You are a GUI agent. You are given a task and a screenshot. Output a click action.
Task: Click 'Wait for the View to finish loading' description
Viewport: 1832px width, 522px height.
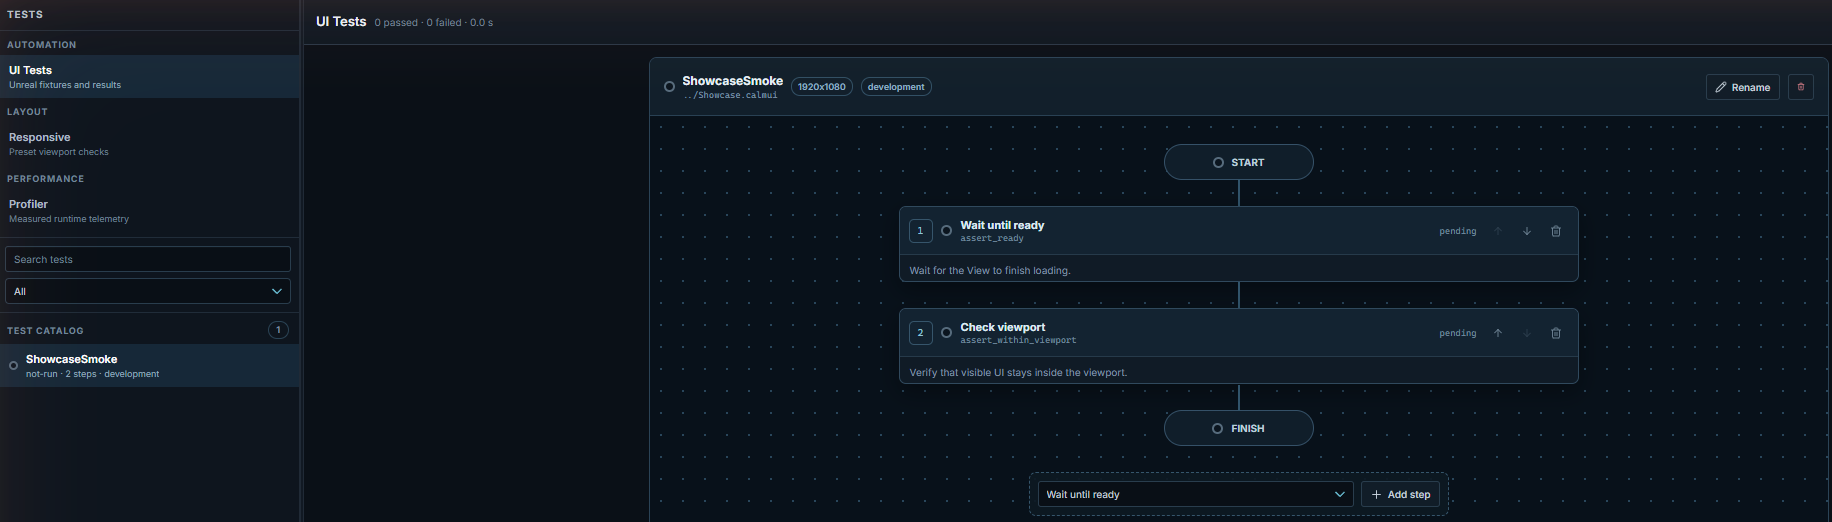pyautogui.click(x=990, y=270)
